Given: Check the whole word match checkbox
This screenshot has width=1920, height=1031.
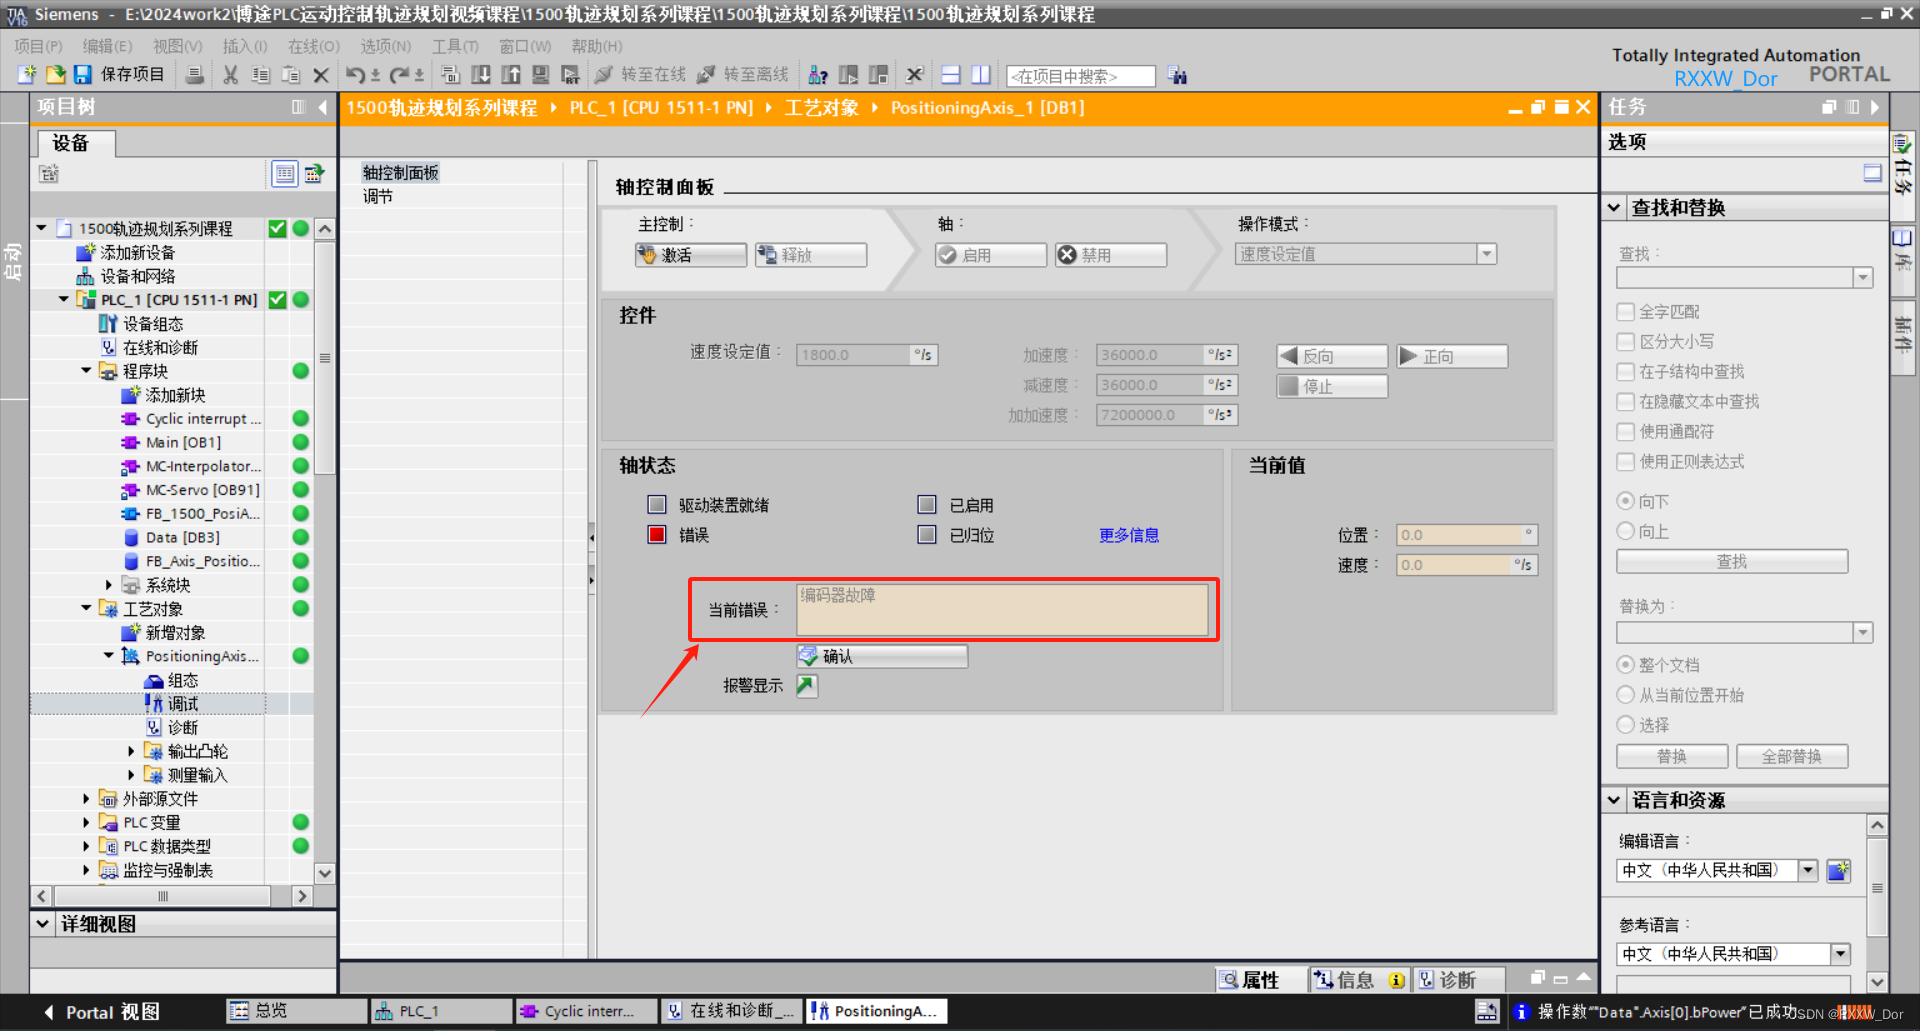Looking at the screenshot, I should click(1626, 312).
